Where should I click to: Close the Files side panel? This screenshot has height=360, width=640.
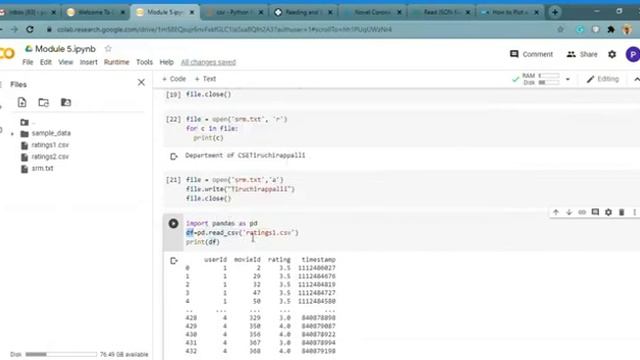[x=141, y=82]
